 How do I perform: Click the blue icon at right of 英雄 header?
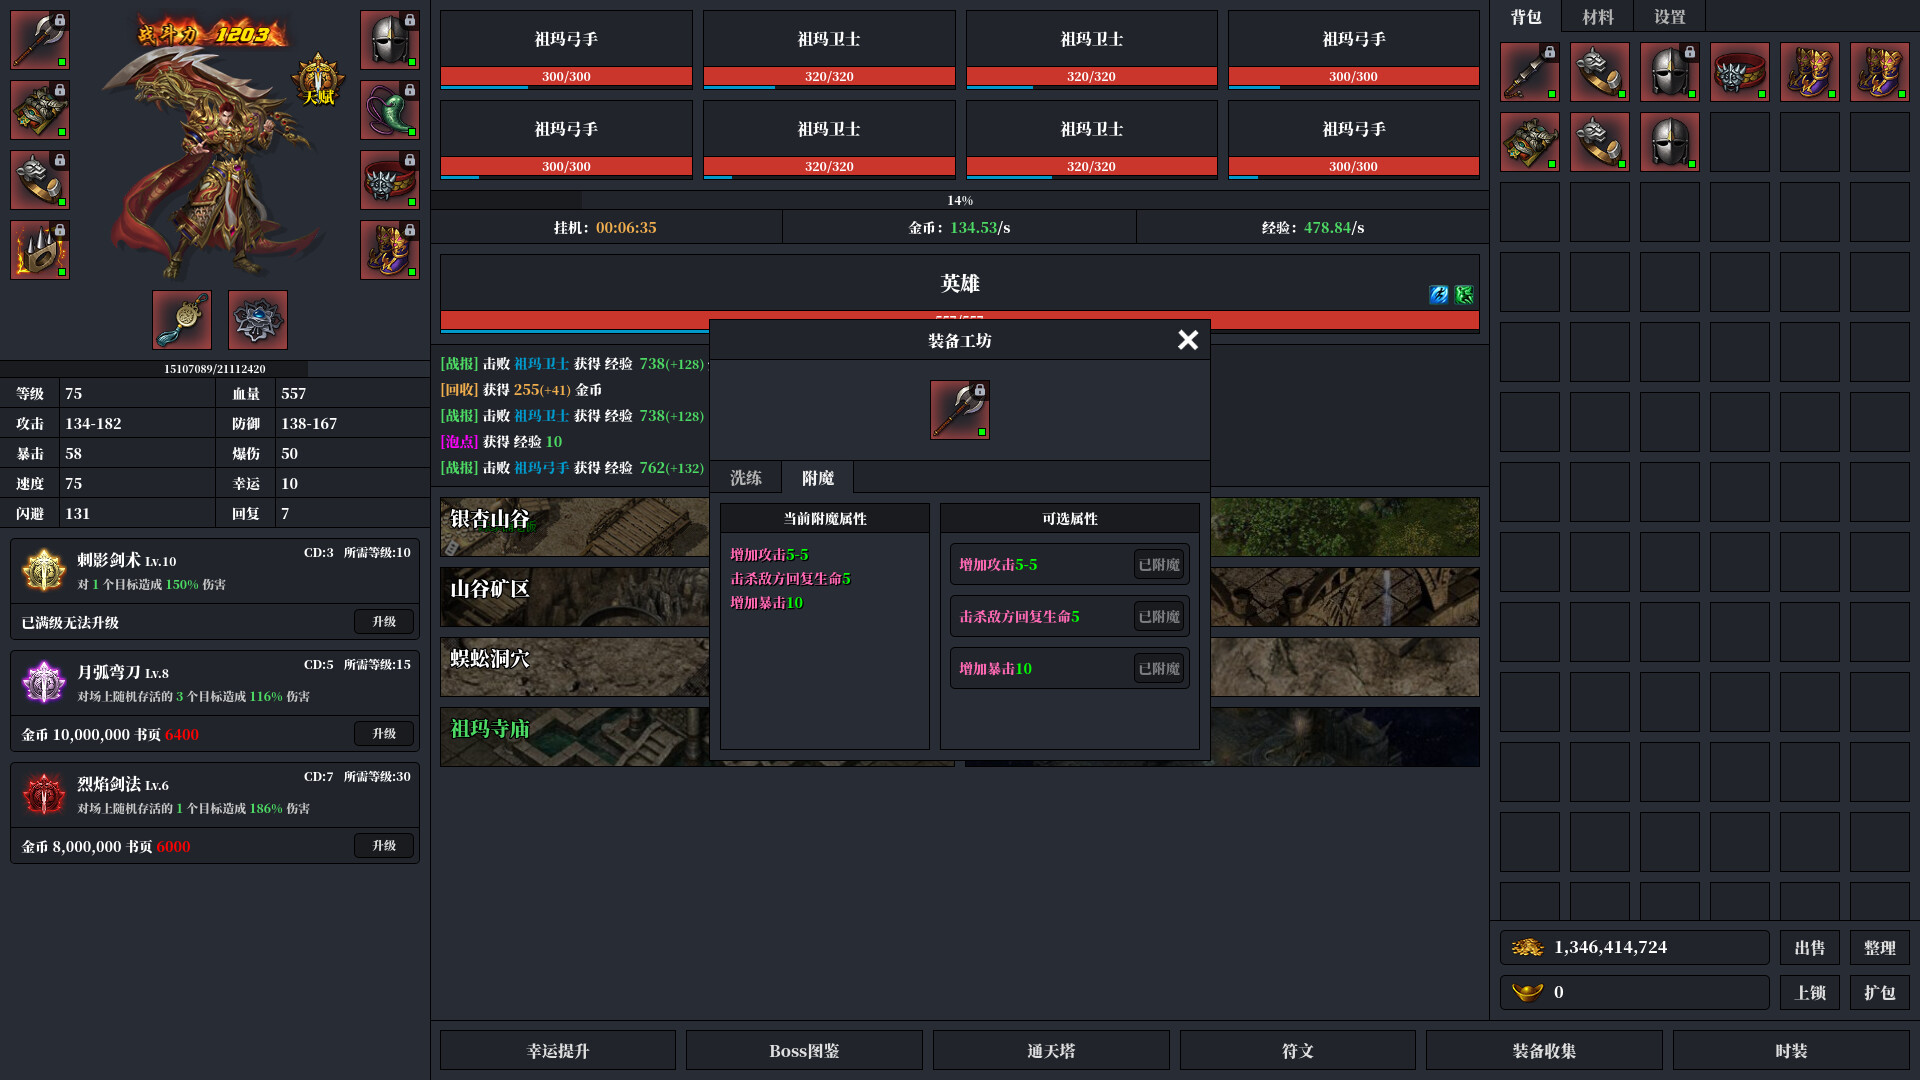(x=1437, y=294)
